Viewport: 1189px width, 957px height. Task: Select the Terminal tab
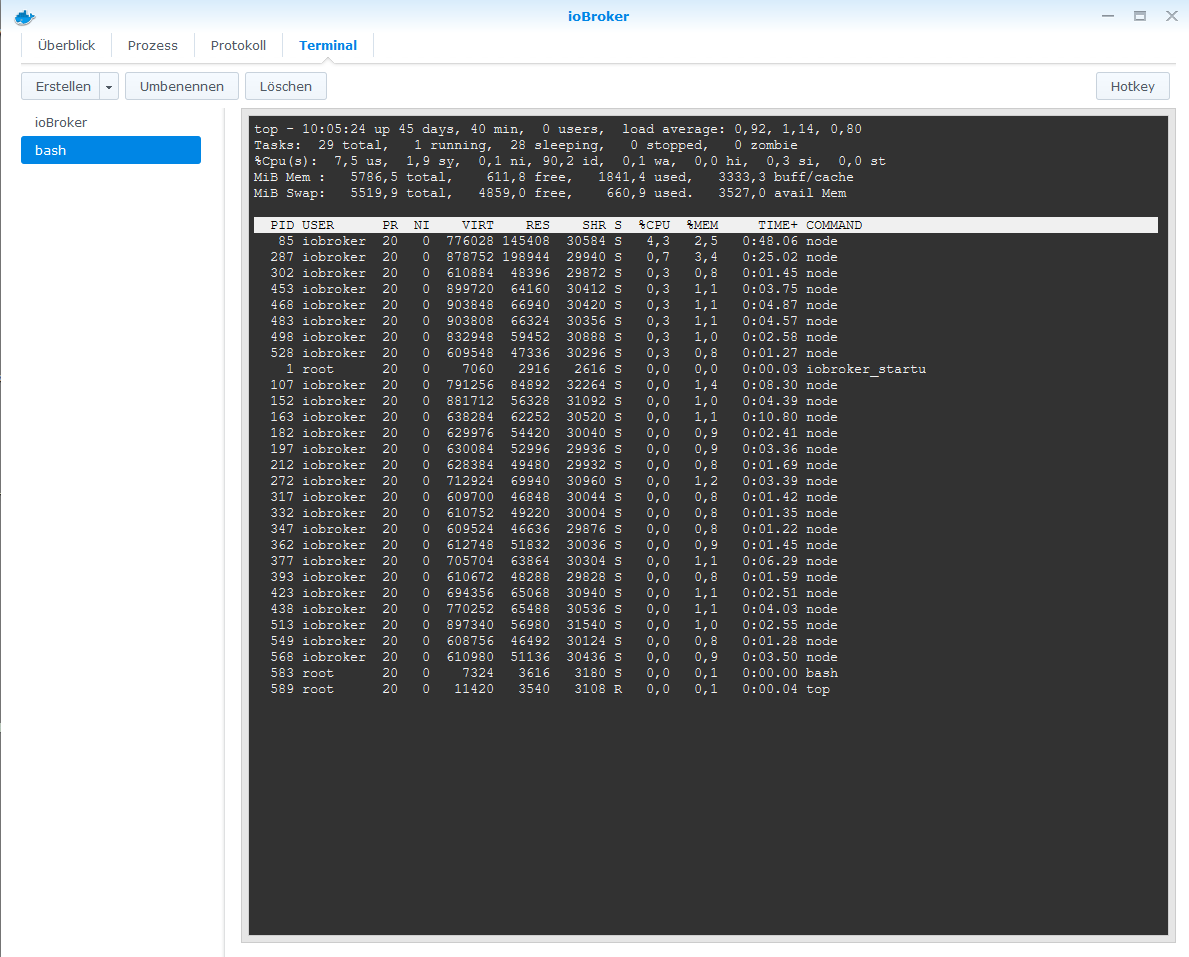coord(328,45)
